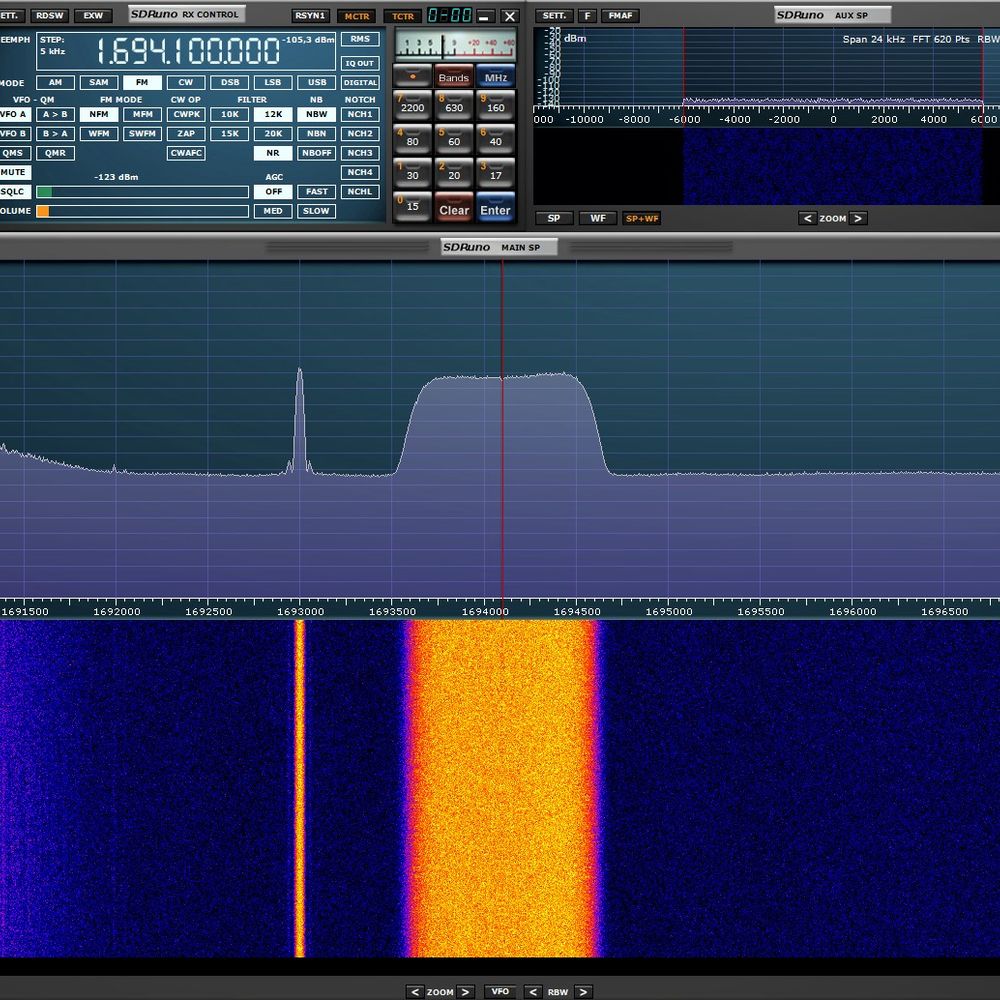Image resolution: width=1000 pixels, height=1000 pixels.
Task: Select the 20 band key
Action: pyautogui.click(x=454, y=173)
